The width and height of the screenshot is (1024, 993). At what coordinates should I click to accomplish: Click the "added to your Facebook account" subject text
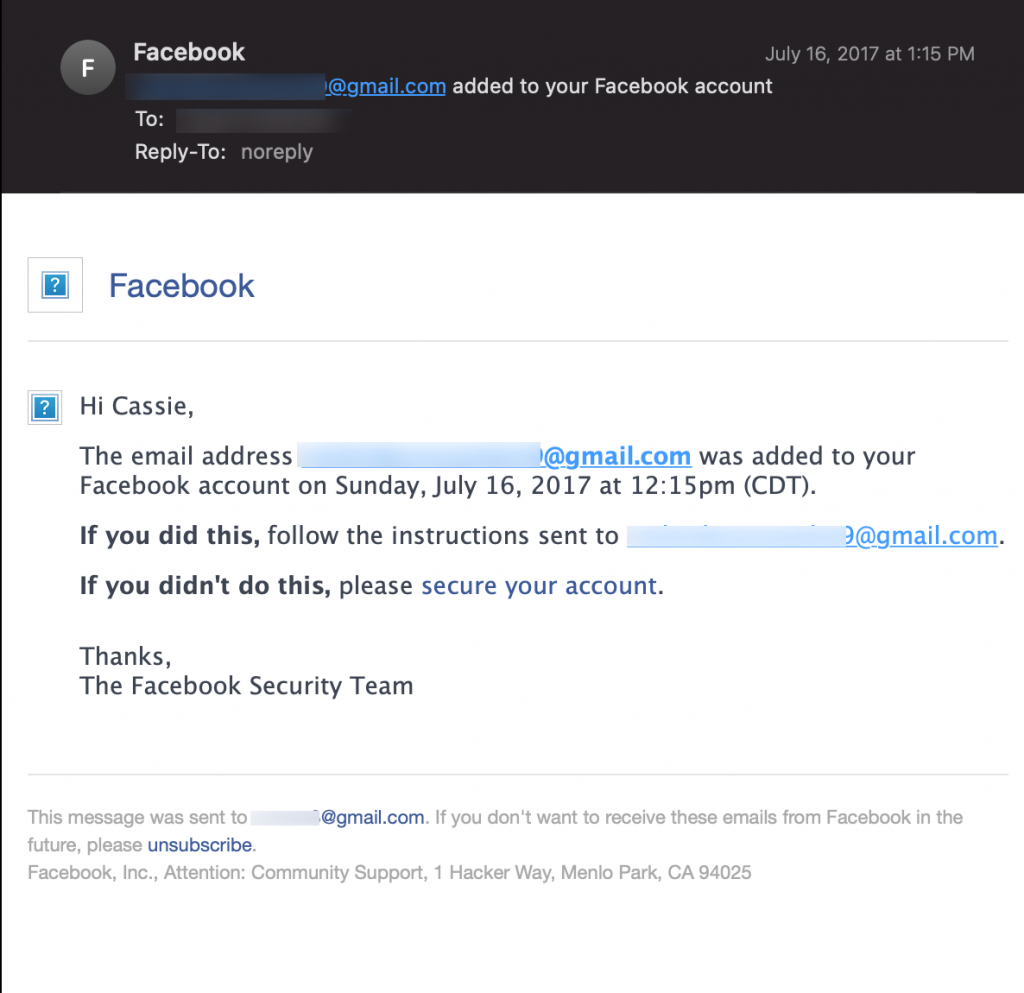[612, 86]
